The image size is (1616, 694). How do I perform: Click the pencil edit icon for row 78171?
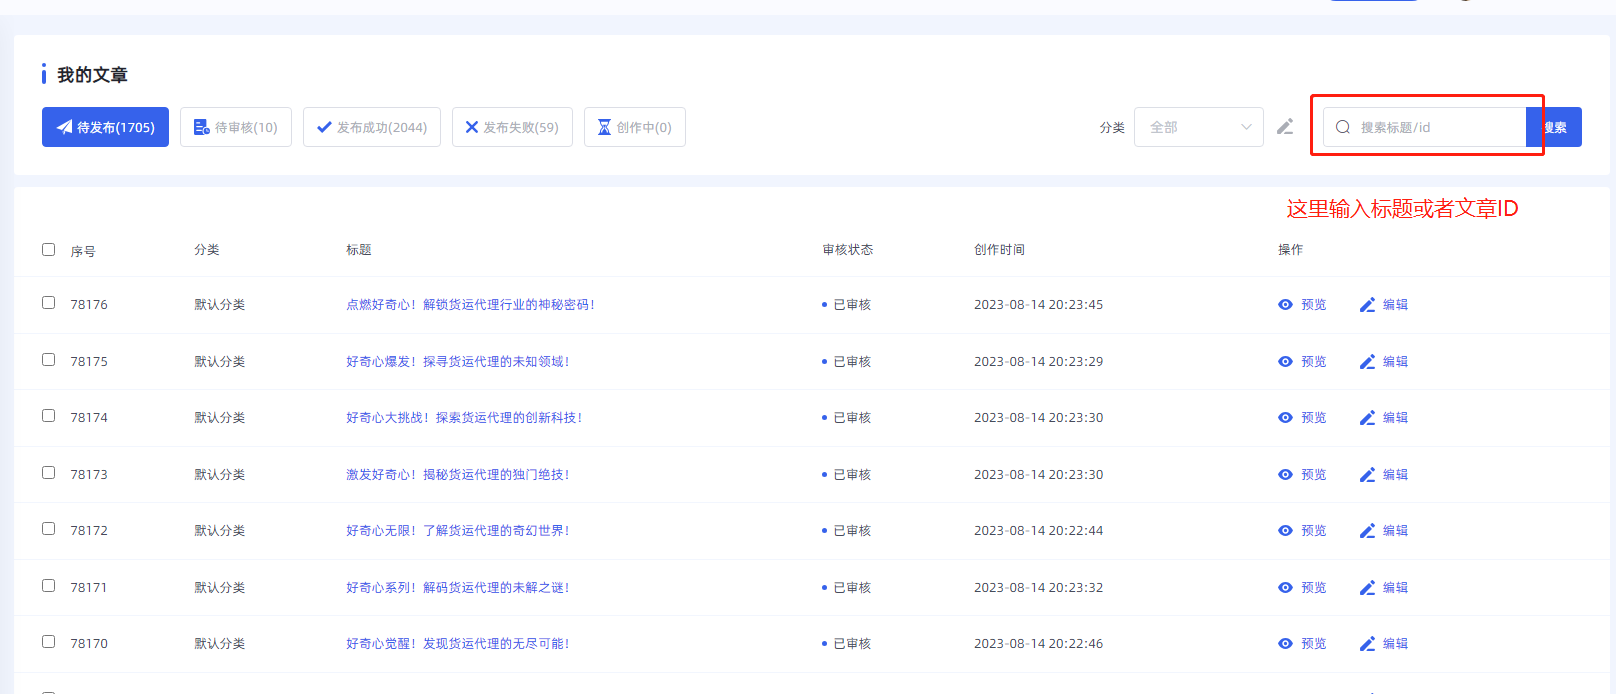1367,588
